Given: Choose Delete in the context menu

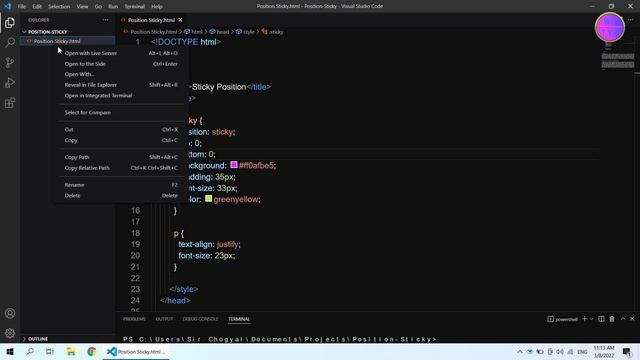Looking at the screenshot, I should [x=121, y=196].
